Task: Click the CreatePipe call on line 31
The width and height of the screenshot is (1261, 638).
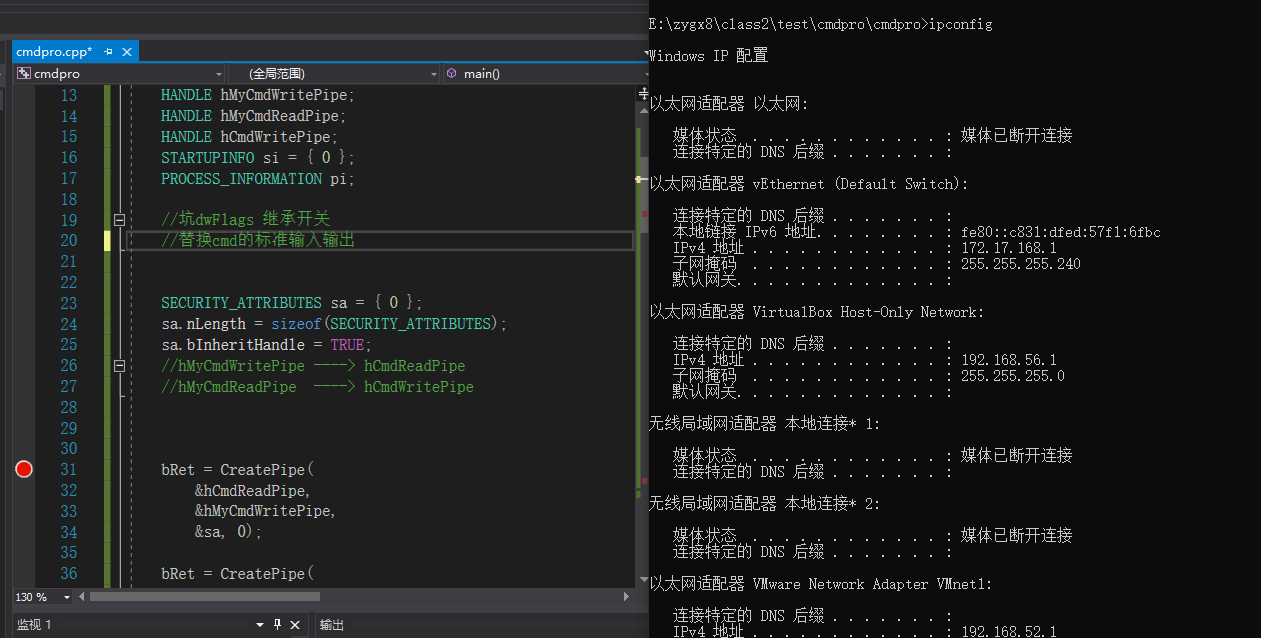Action: (x=238, y=469)
